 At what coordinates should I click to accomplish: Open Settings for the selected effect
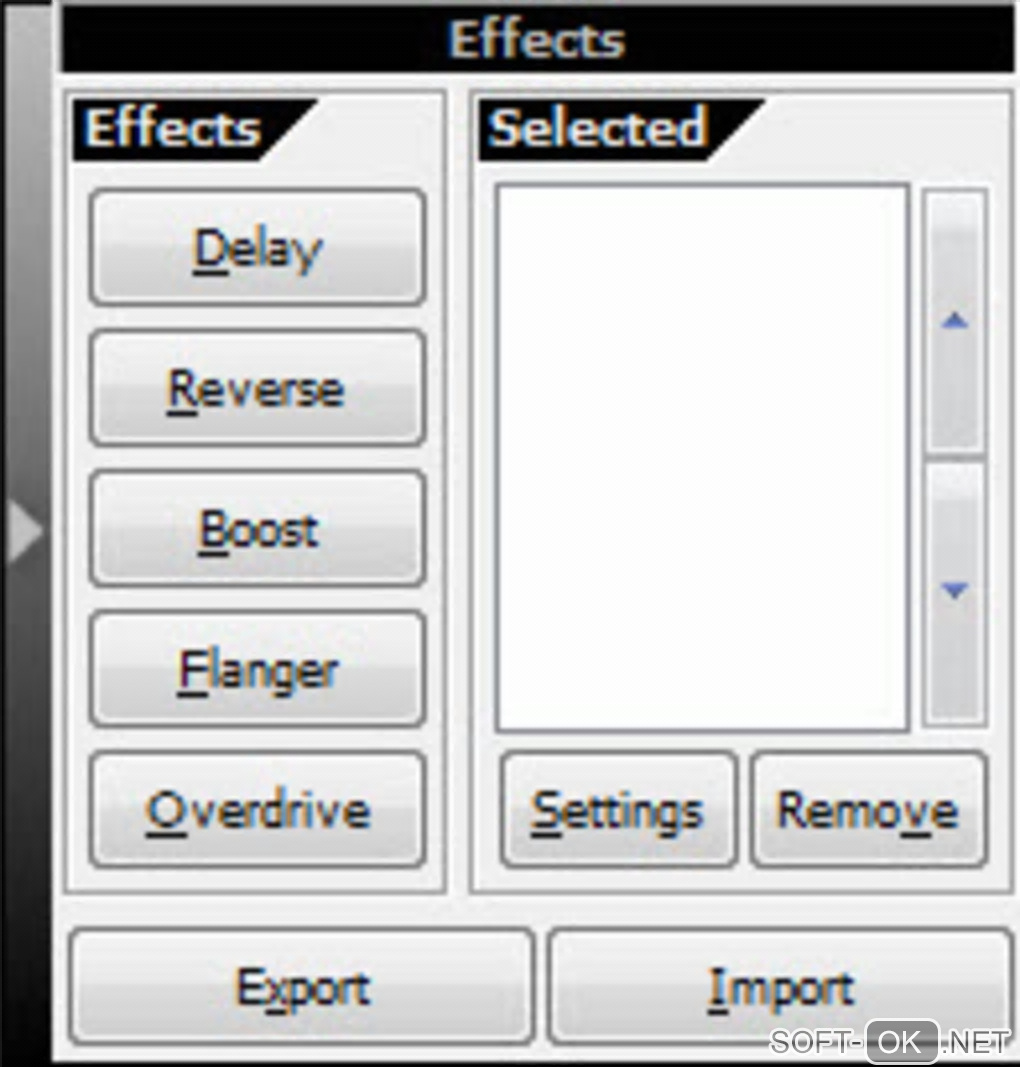pyautogui.click(x=619, y=810)
